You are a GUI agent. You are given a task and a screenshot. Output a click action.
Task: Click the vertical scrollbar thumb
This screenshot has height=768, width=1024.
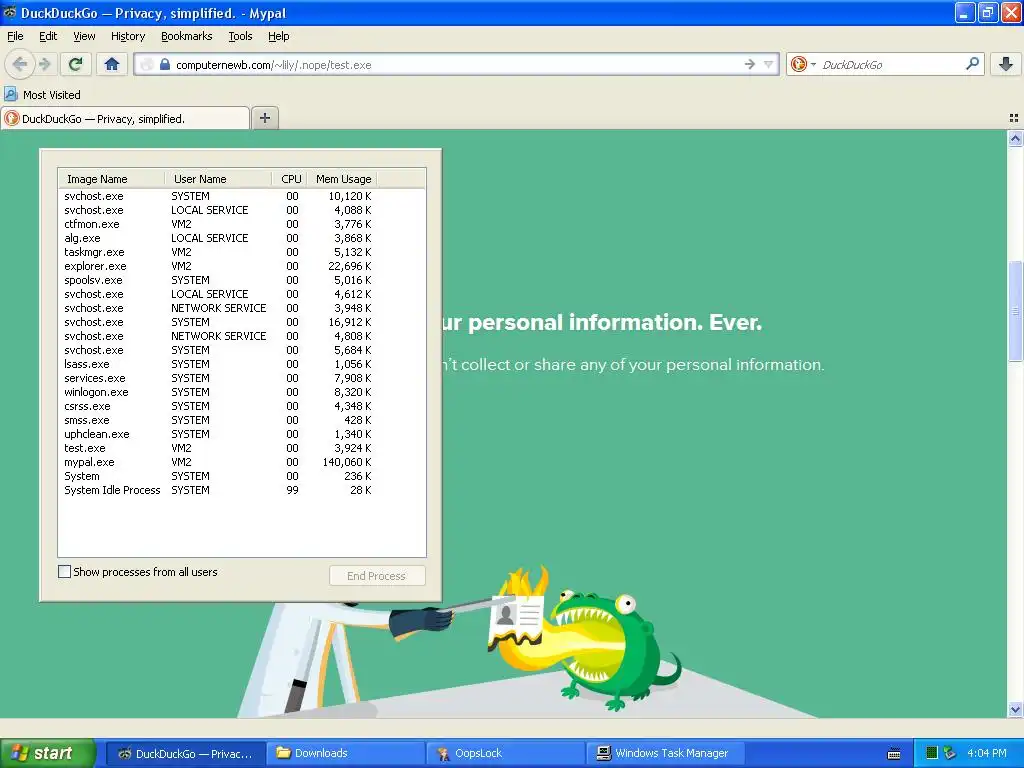click(x=1015, y=311)
